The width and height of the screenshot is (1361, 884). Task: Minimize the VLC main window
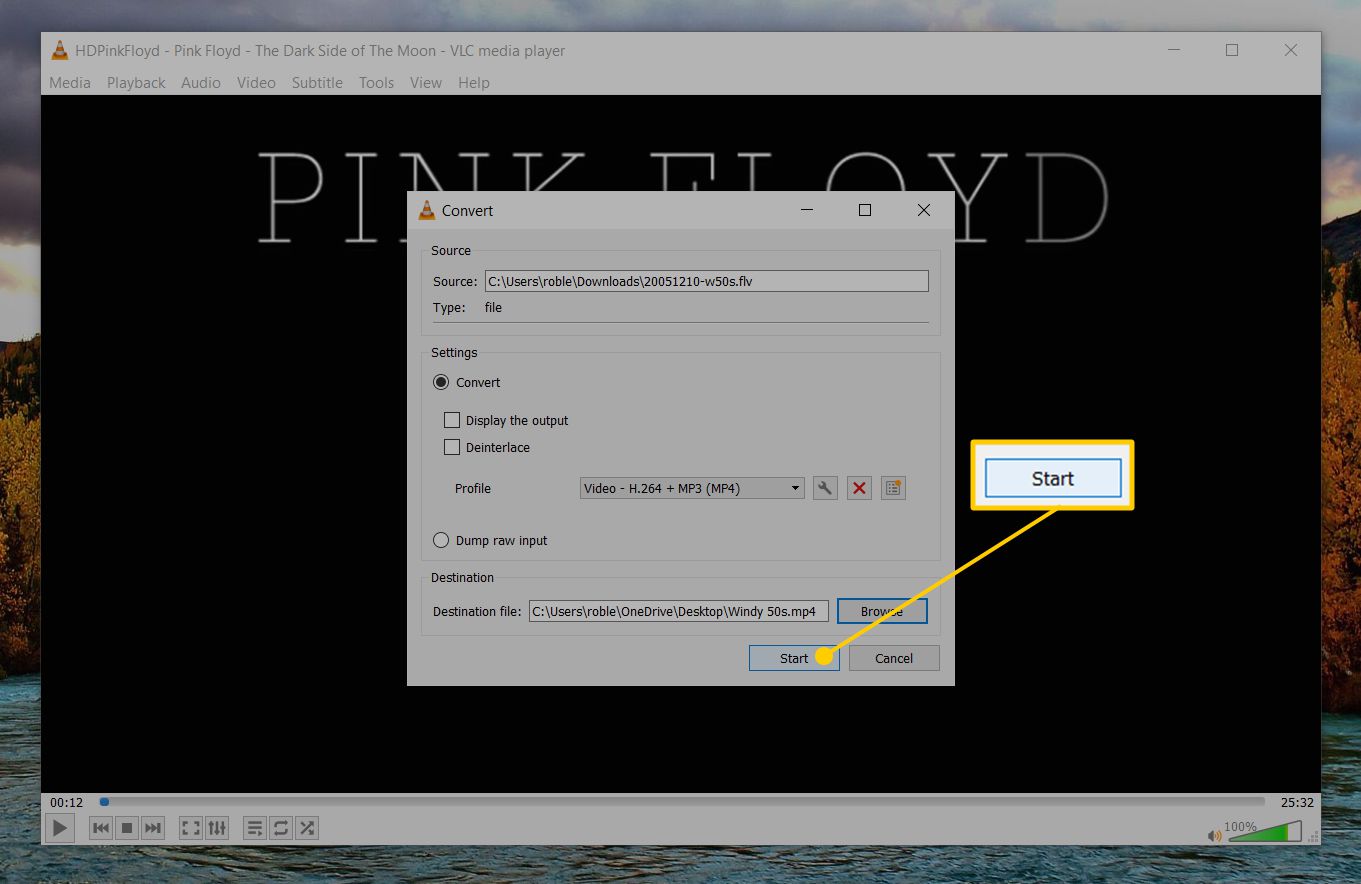tap(1173, 50)
